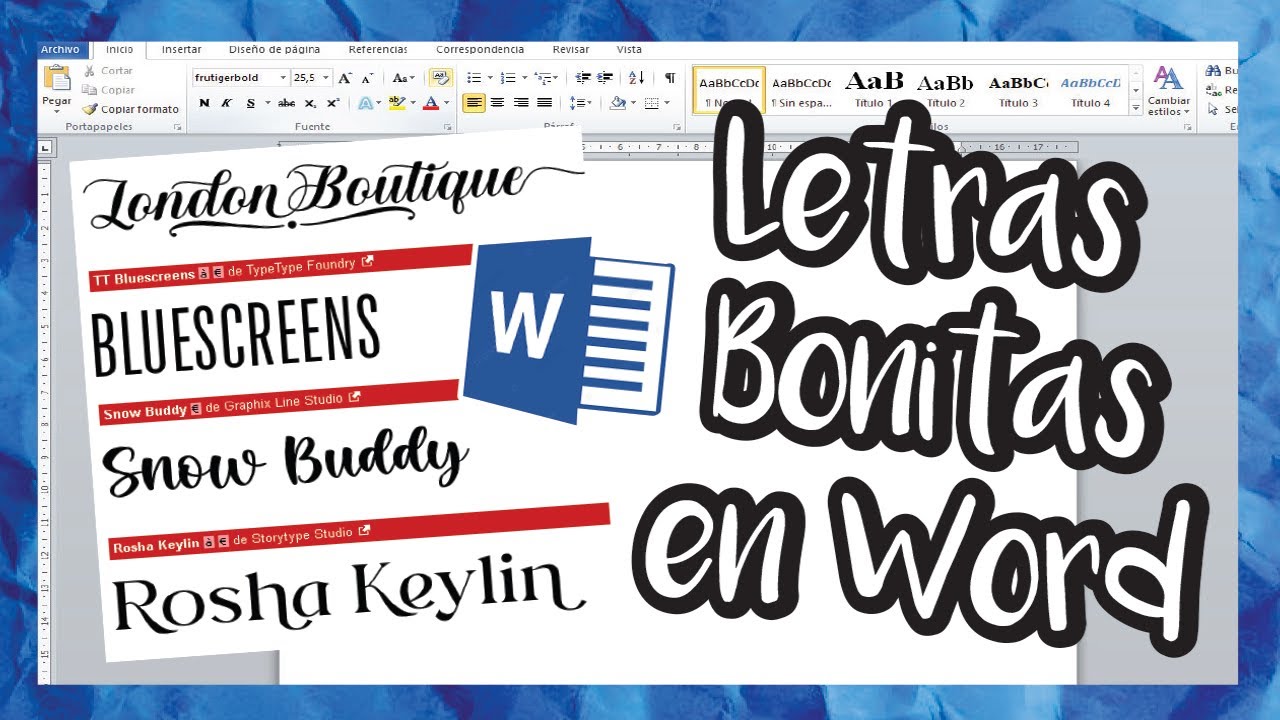Toggle show paragraph marks ¶
This screenshot has height=720, width=1280.
click(x=669, y=78)
